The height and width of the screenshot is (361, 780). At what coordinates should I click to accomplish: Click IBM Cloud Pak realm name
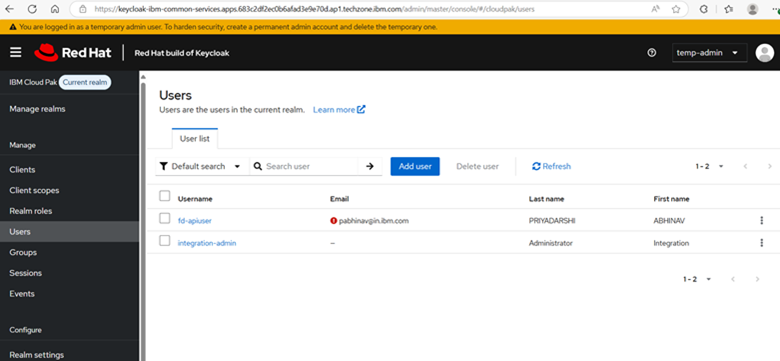[x=33, y=83]
